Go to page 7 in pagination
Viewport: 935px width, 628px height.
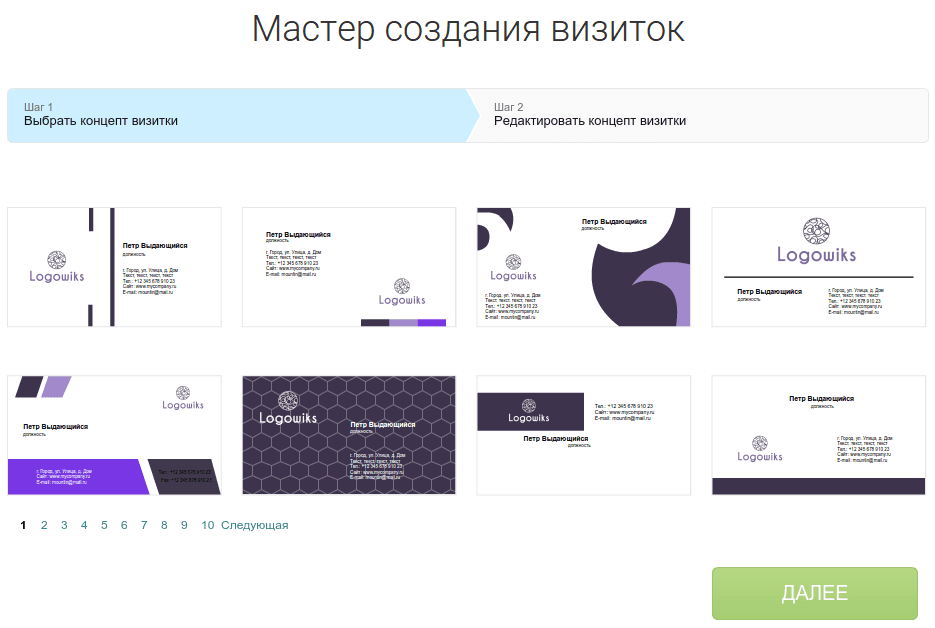tap(144, 525)
